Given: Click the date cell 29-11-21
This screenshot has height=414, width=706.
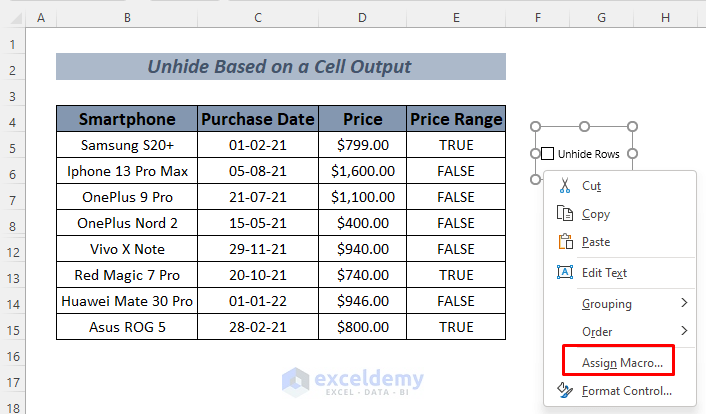Looking at the screenshot, I should (x=258, y=249).
